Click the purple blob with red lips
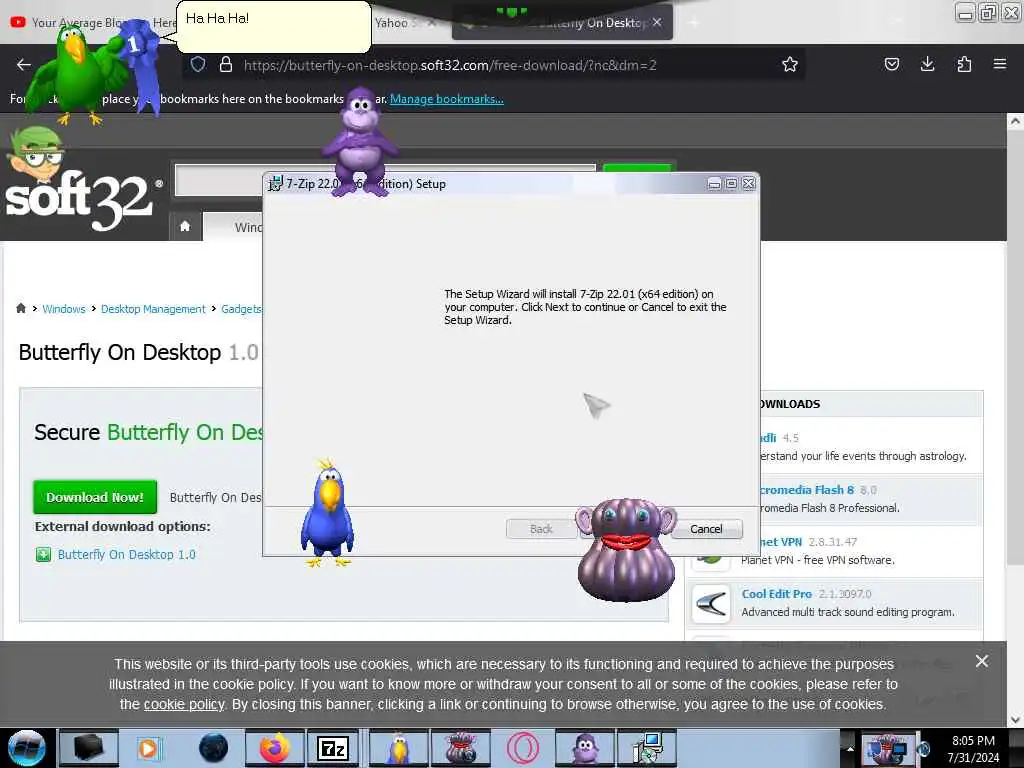Image resolution: width=1024 pixels, height=768 pixels. (626, 550)
